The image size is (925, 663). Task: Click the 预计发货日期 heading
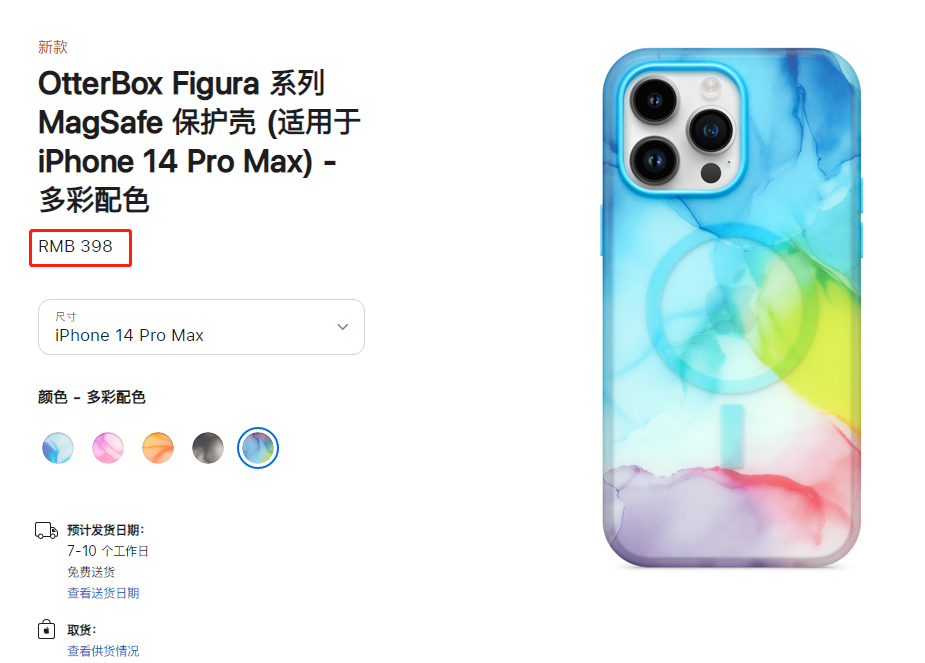pos(106,530)
